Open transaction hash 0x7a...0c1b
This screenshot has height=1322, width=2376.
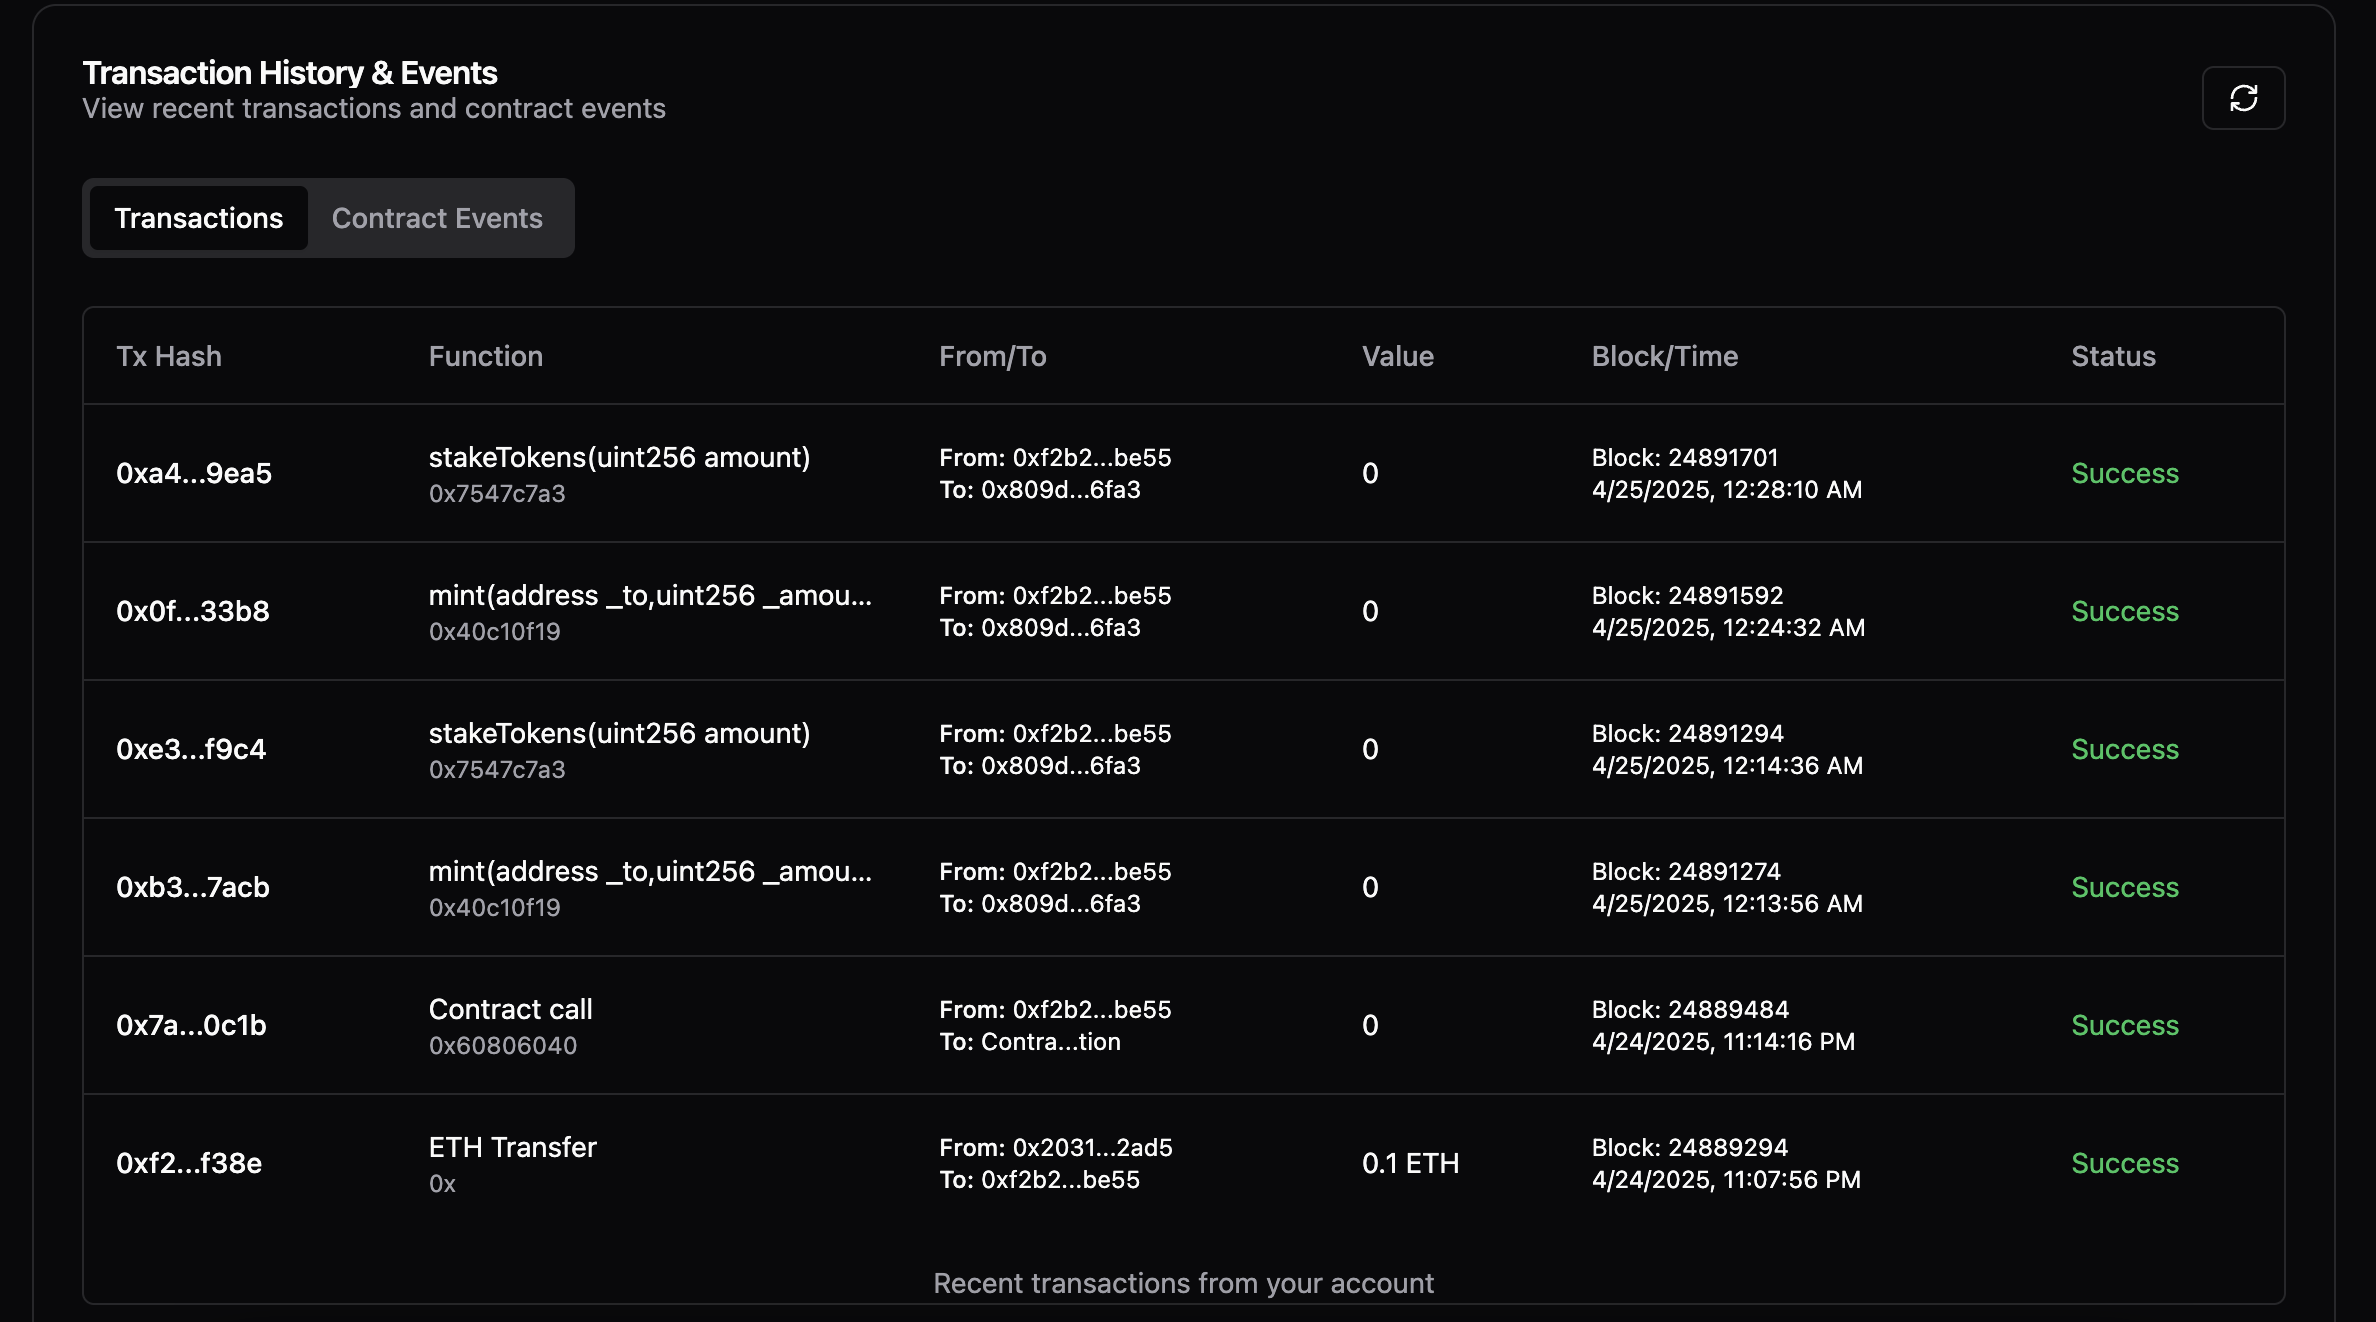pos(191,1025)
